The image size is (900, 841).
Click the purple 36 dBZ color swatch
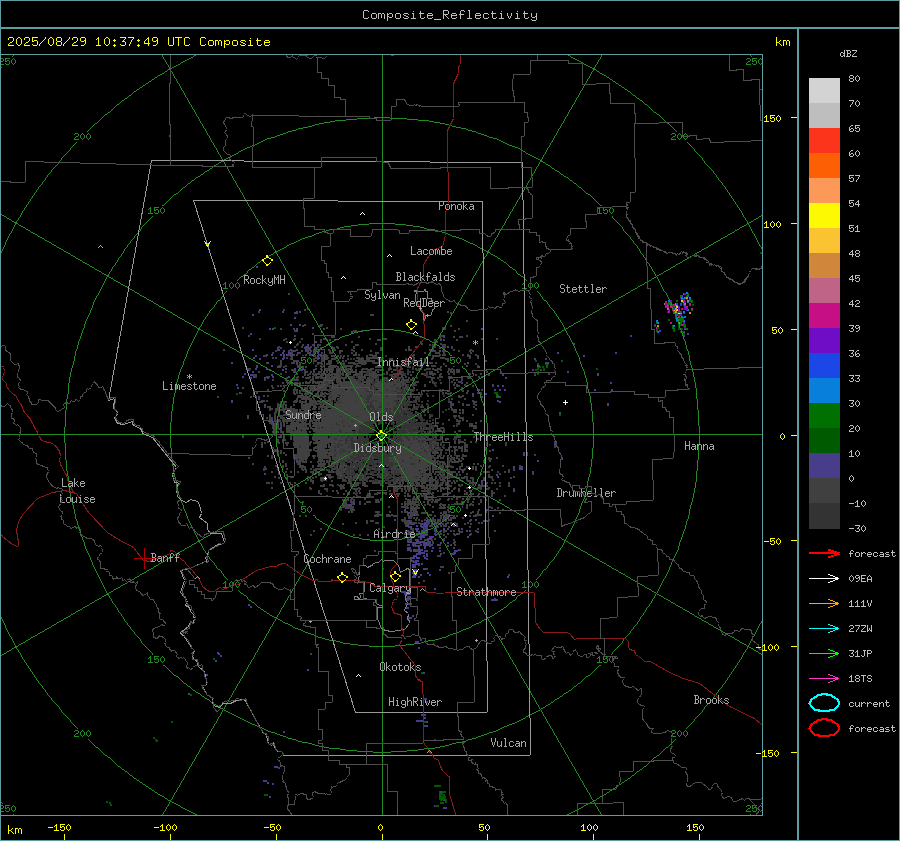pyautogui.click(x=824, y=340)
